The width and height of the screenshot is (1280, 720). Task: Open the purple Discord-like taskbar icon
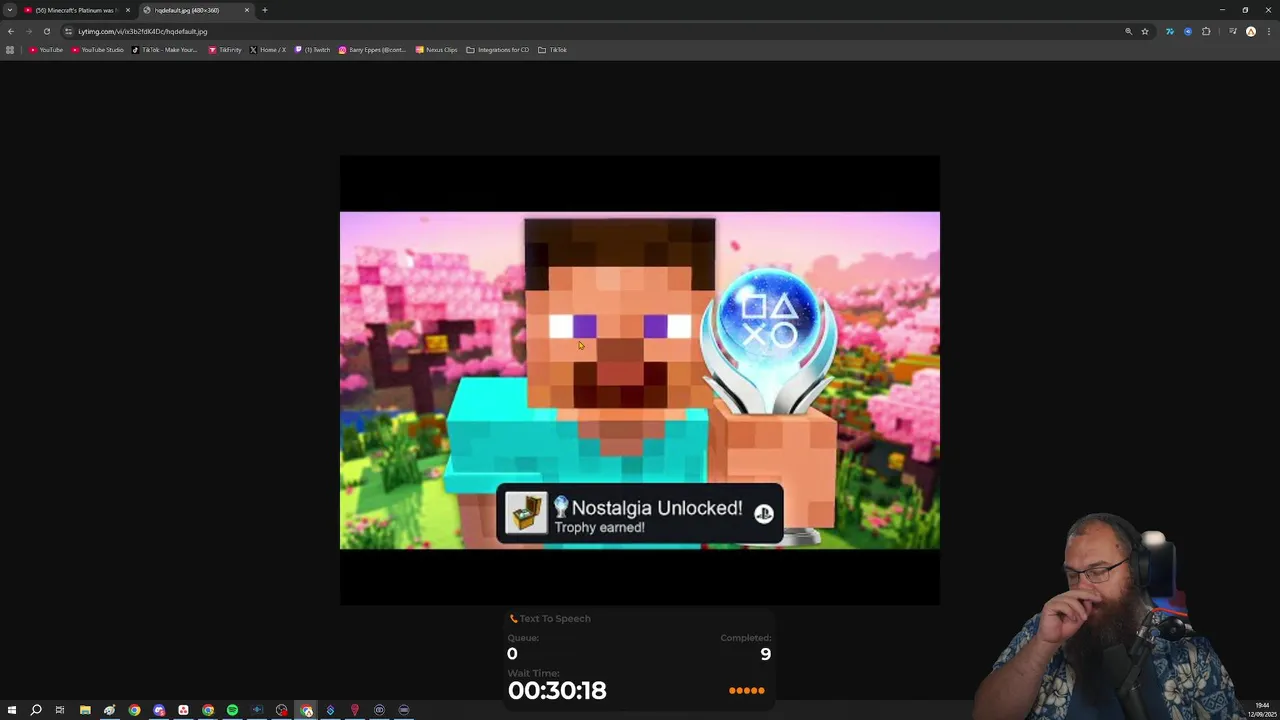(159, 710)
